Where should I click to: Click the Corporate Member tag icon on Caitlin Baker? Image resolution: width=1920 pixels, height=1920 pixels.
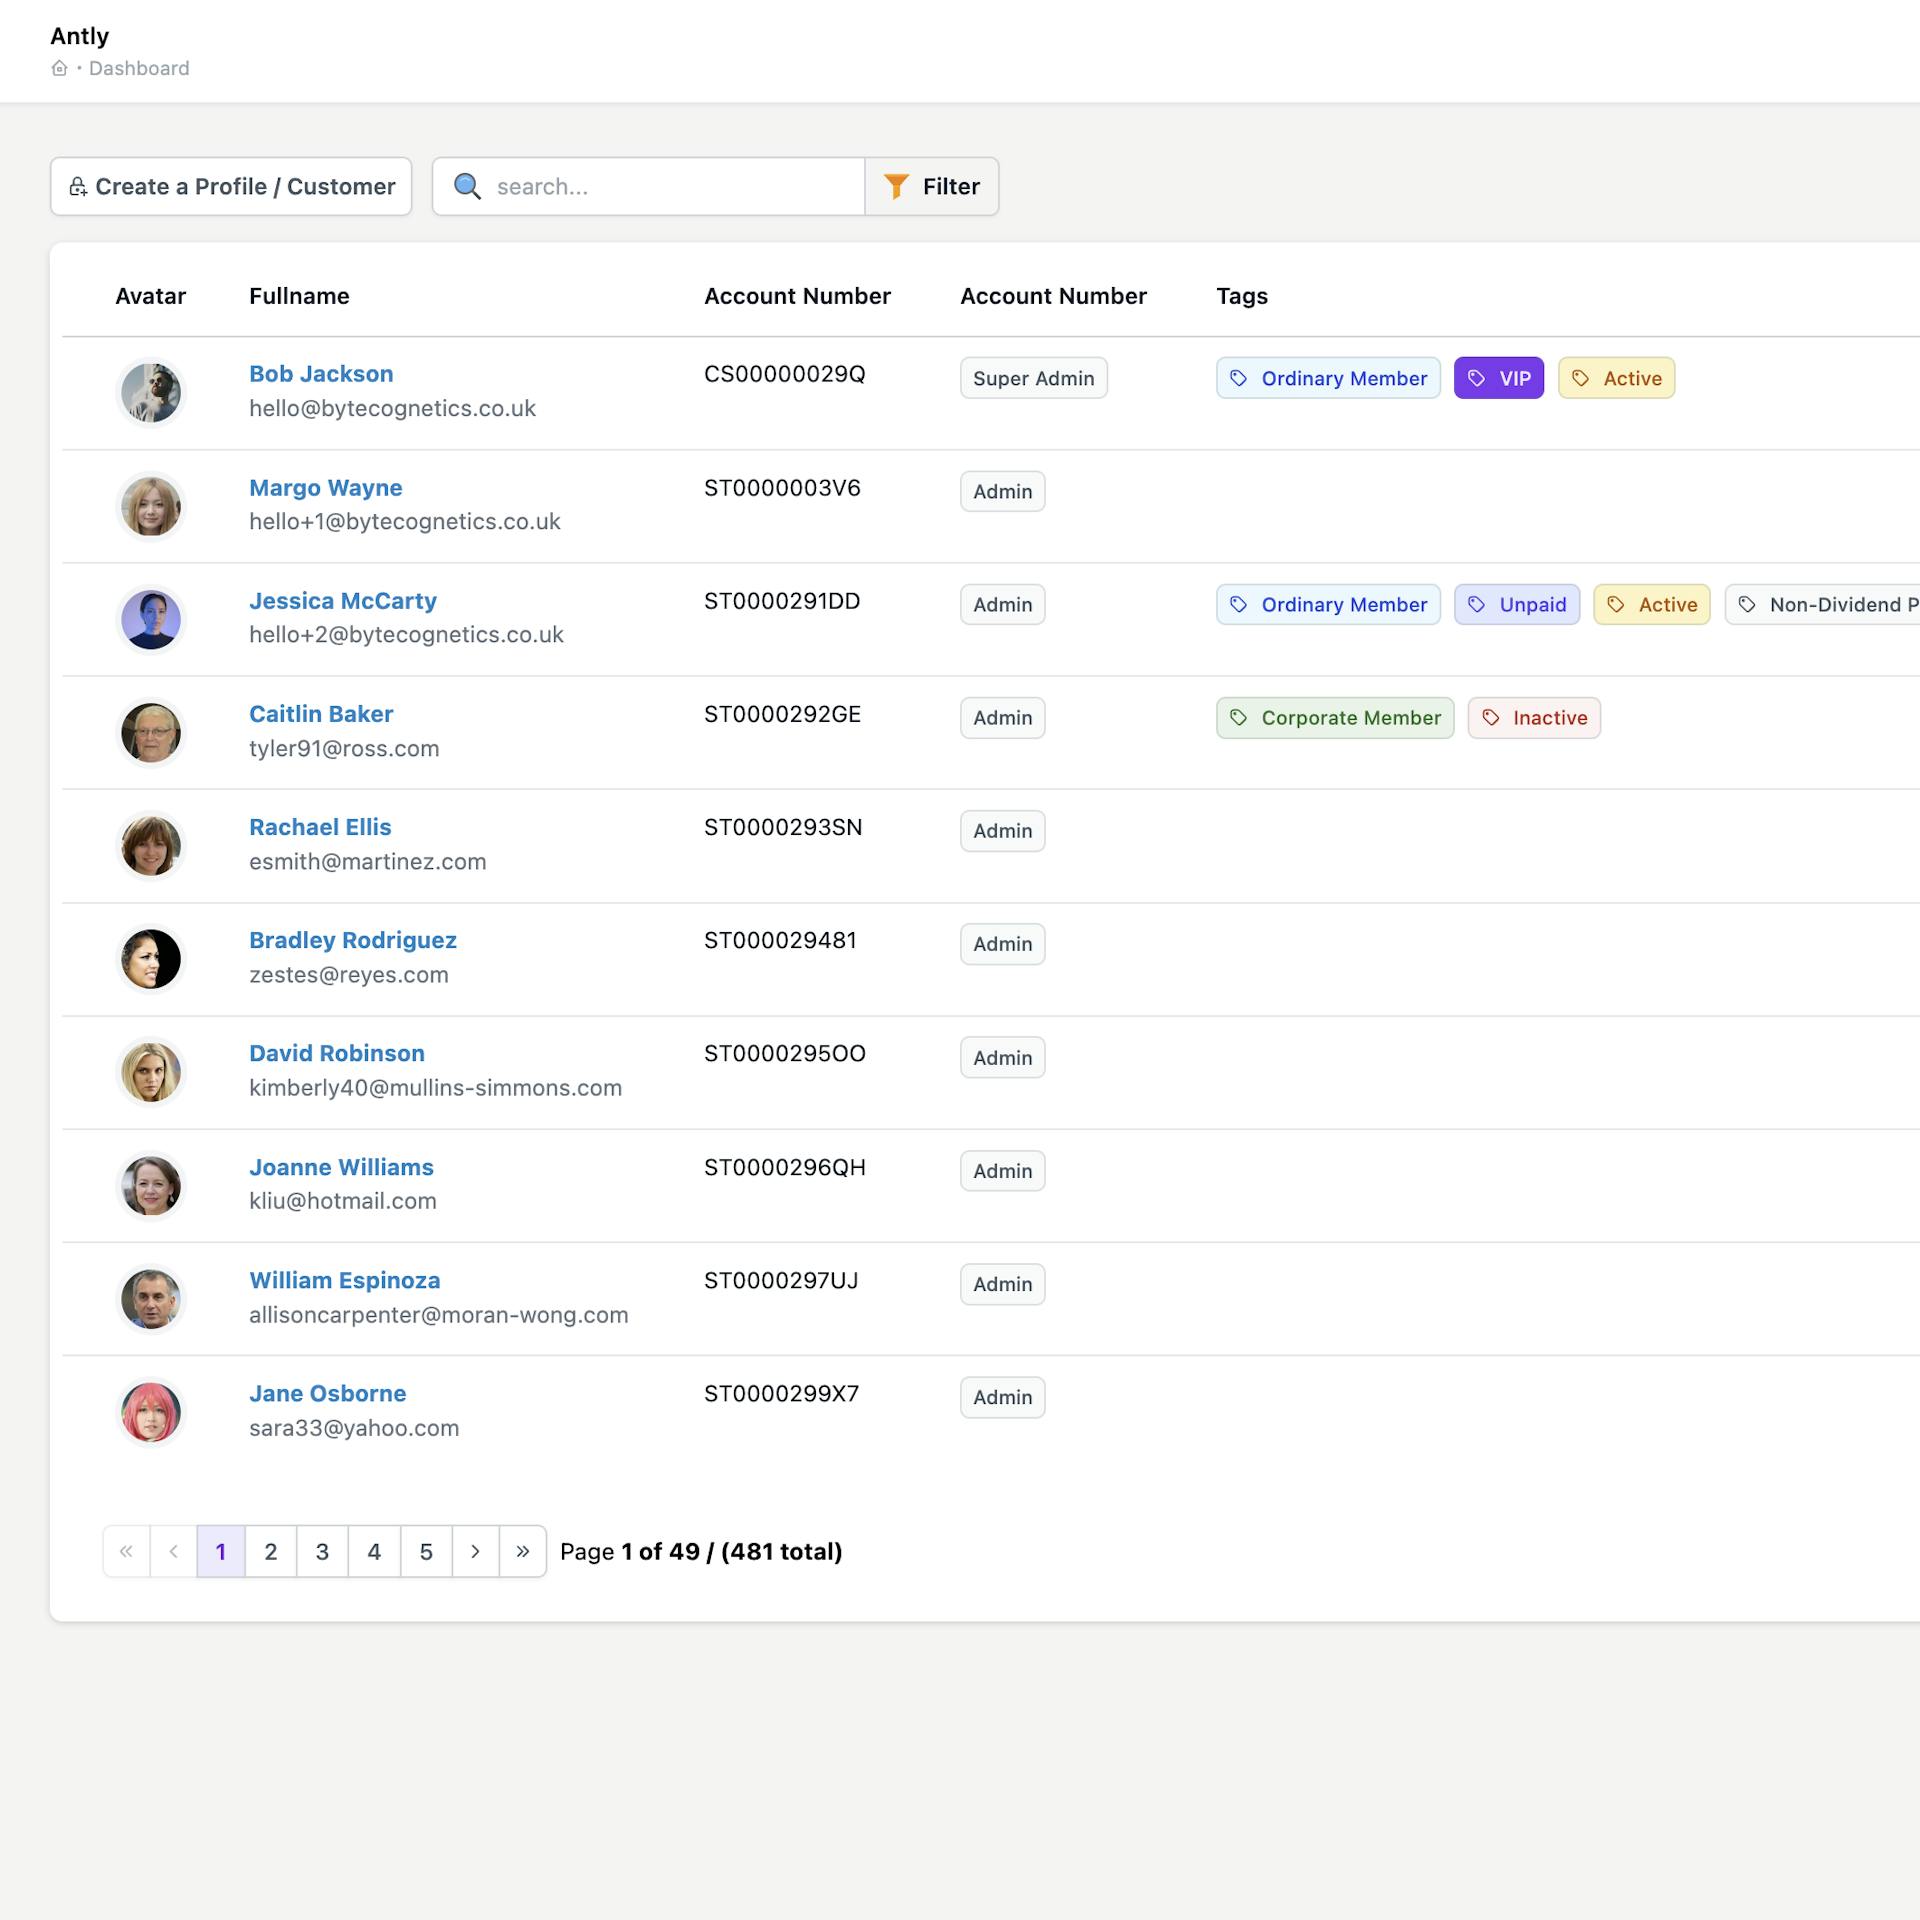[x=1240, y=717]
